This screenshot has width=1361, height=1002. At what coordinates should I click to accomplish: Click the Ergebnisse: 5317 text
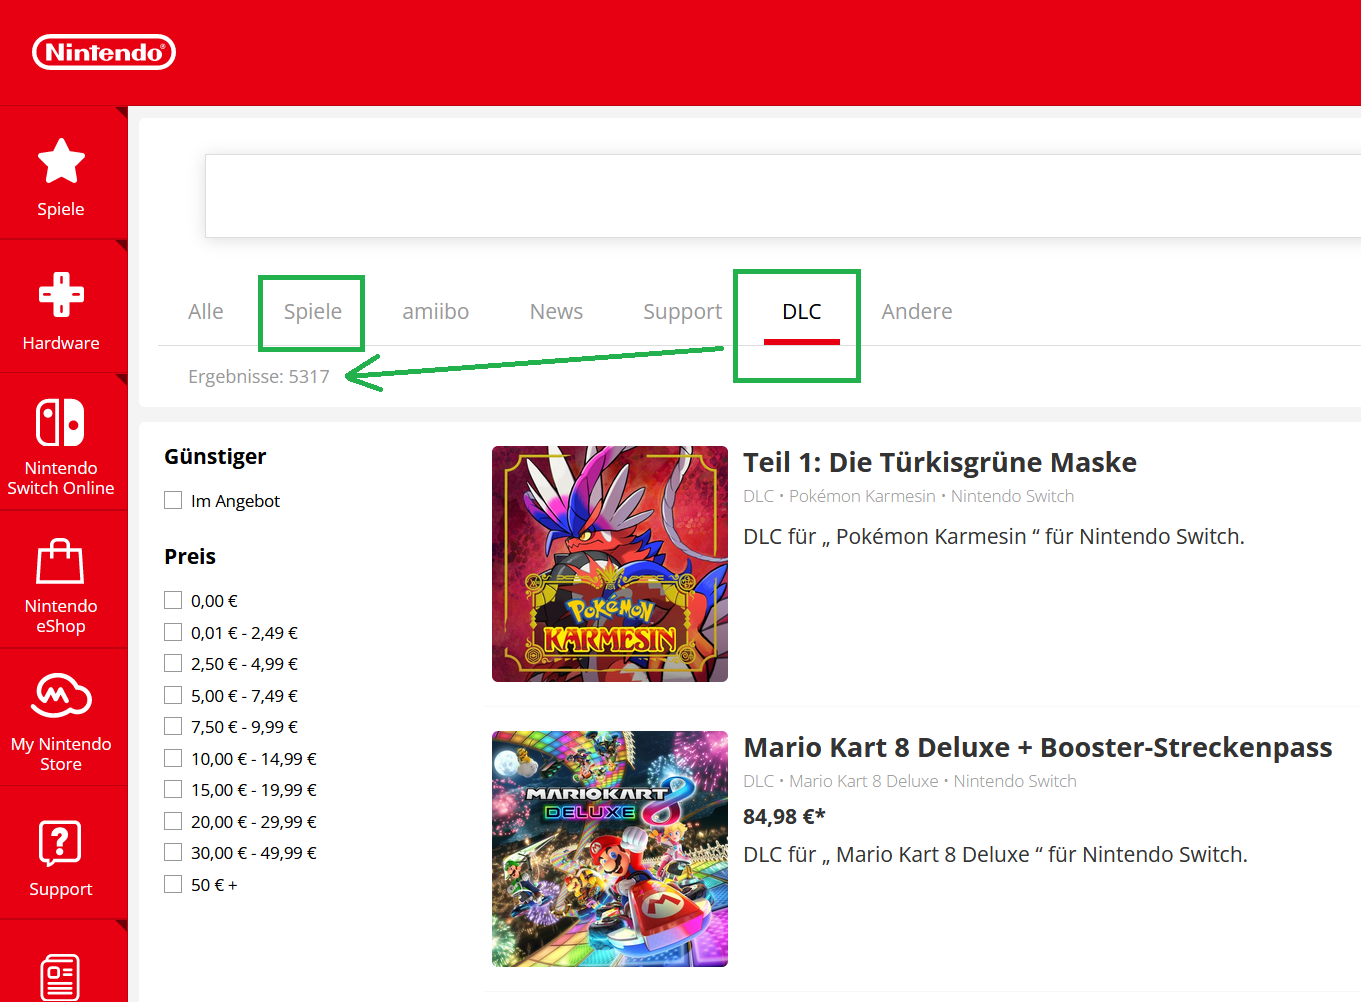pos(259,377)
